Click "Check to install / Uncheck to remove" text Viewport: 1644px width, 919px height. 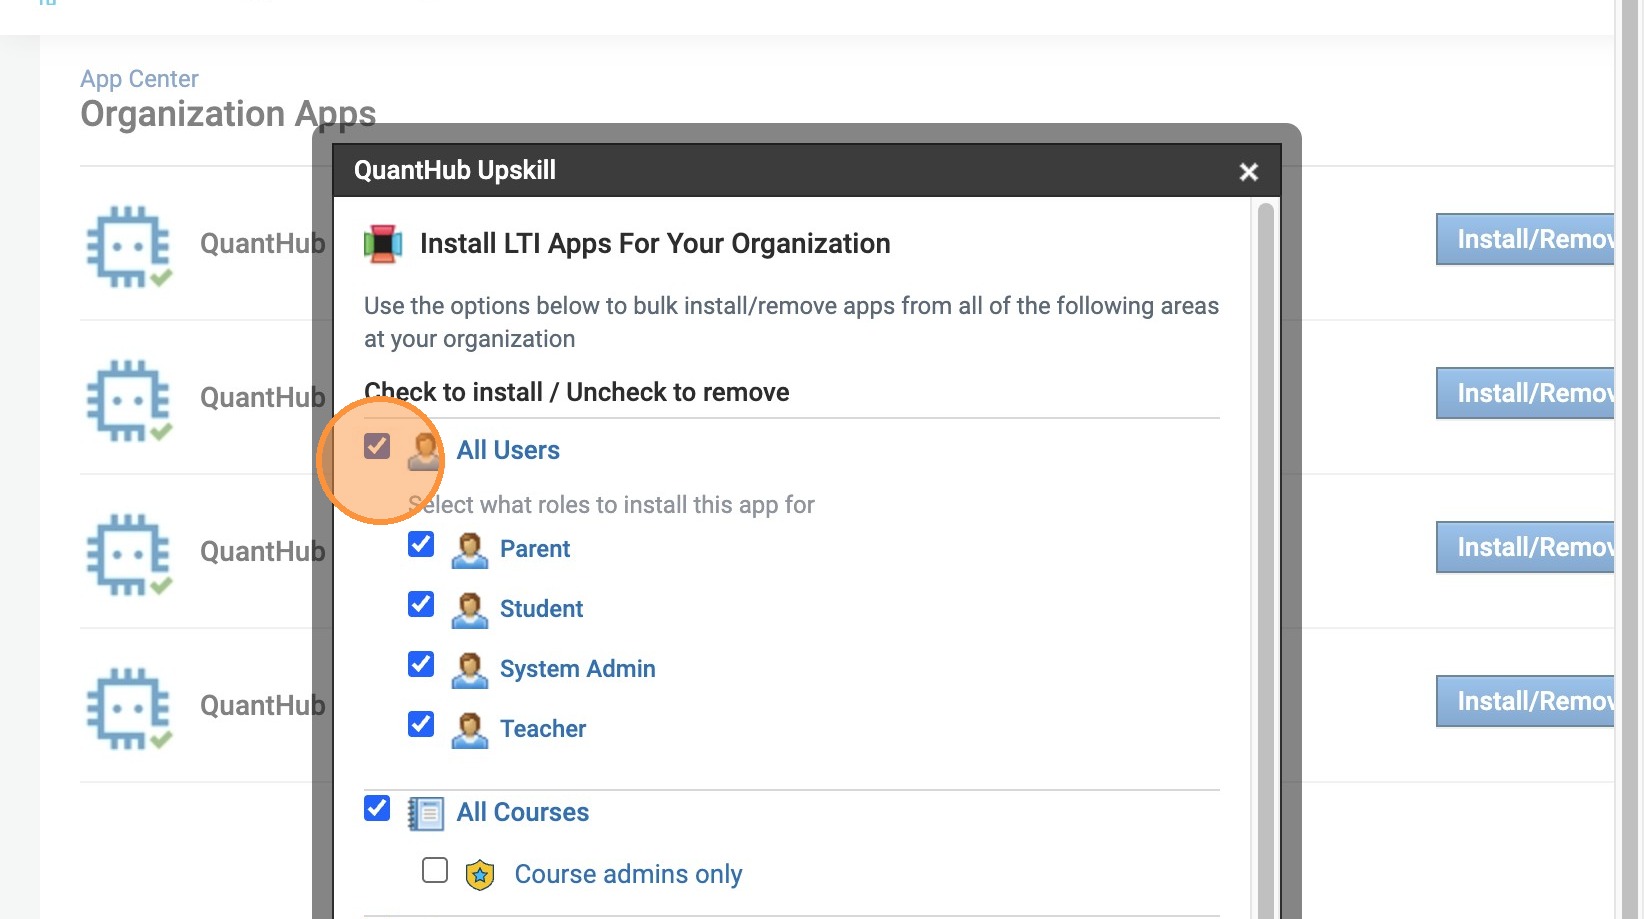click(x=577, y=392)
